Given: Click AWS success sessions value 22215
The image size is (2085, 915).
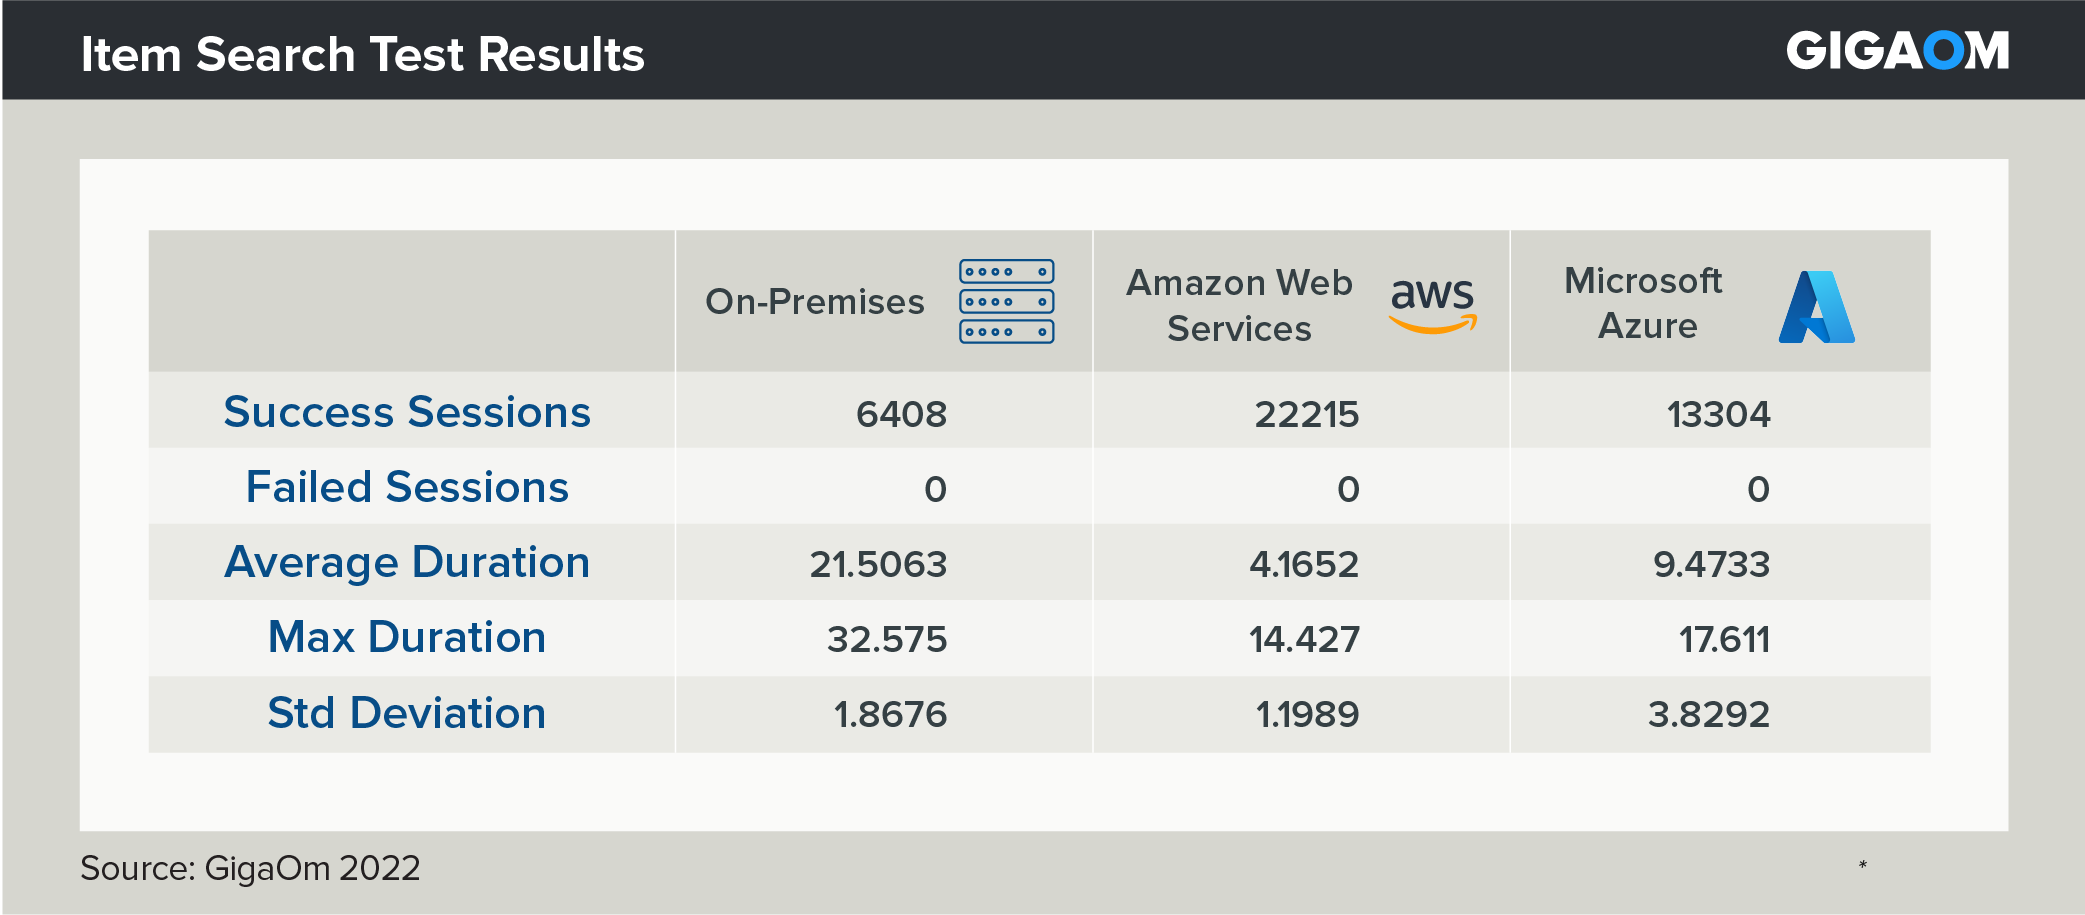Looking at the screenshot, I should (1306, 414).
